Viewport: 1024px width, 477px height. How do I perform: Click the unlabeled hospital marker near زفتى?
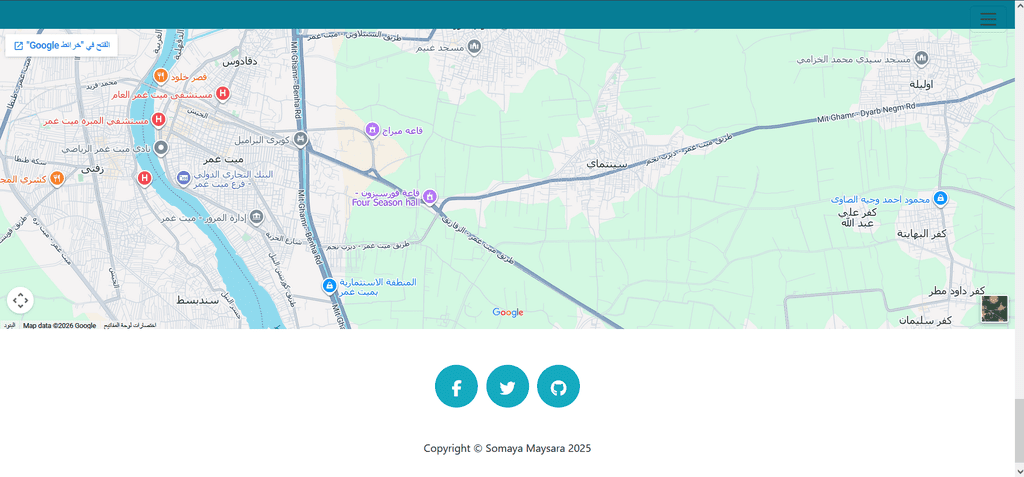(144, 178)
